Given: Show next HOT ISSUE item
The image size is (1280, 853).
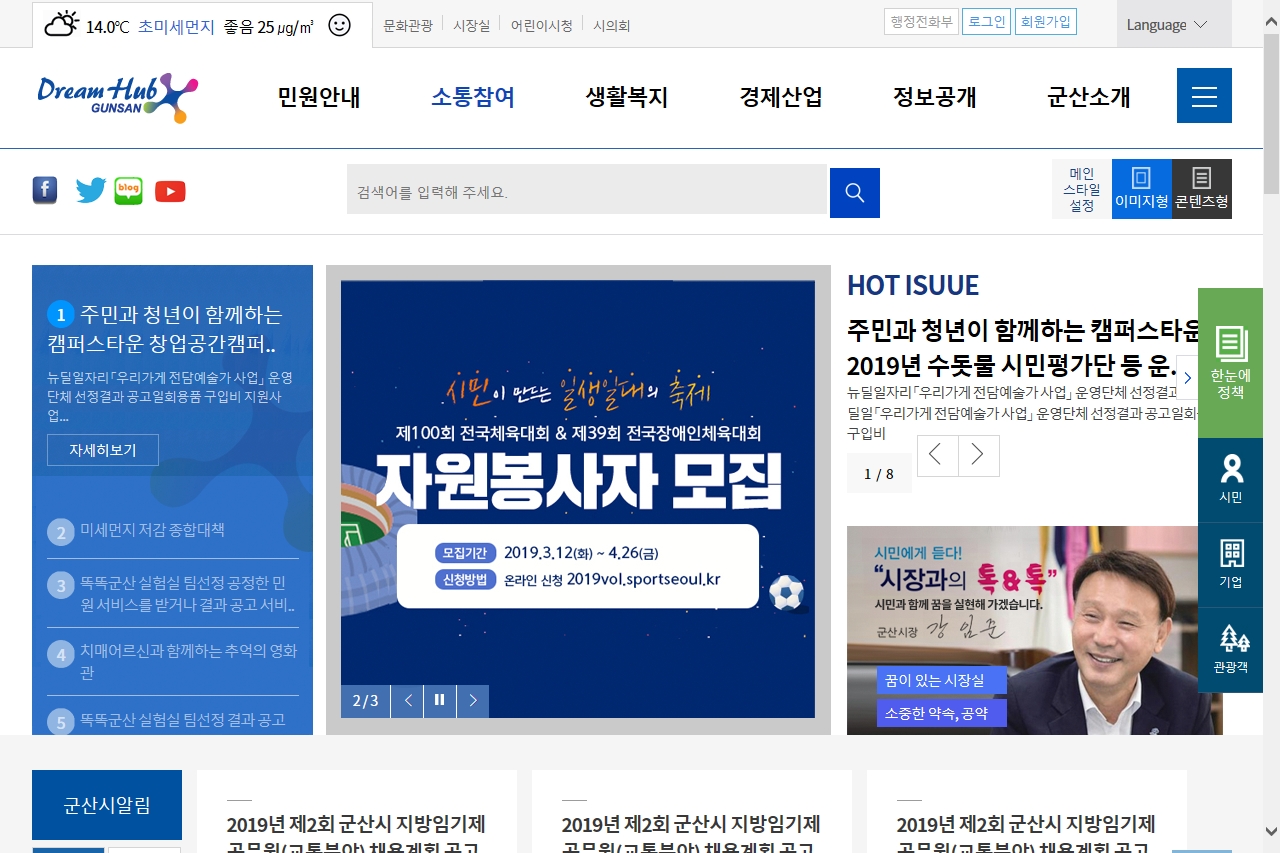Looking at the screenshot, I should (x=978, y=456).
